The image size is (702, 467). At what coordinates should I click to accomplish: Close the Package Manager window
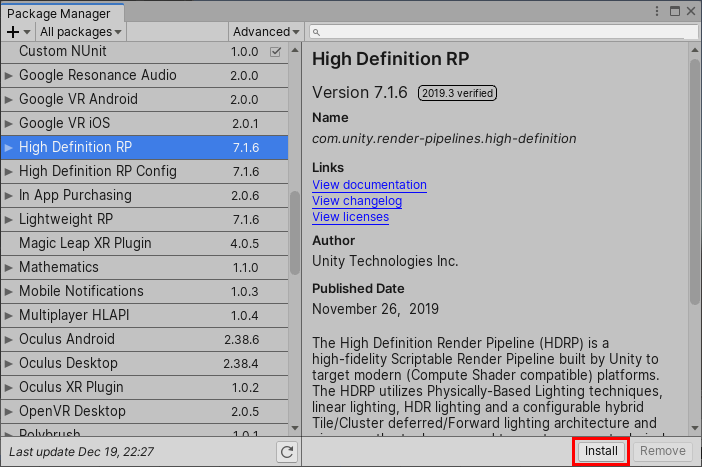point(691,11)
